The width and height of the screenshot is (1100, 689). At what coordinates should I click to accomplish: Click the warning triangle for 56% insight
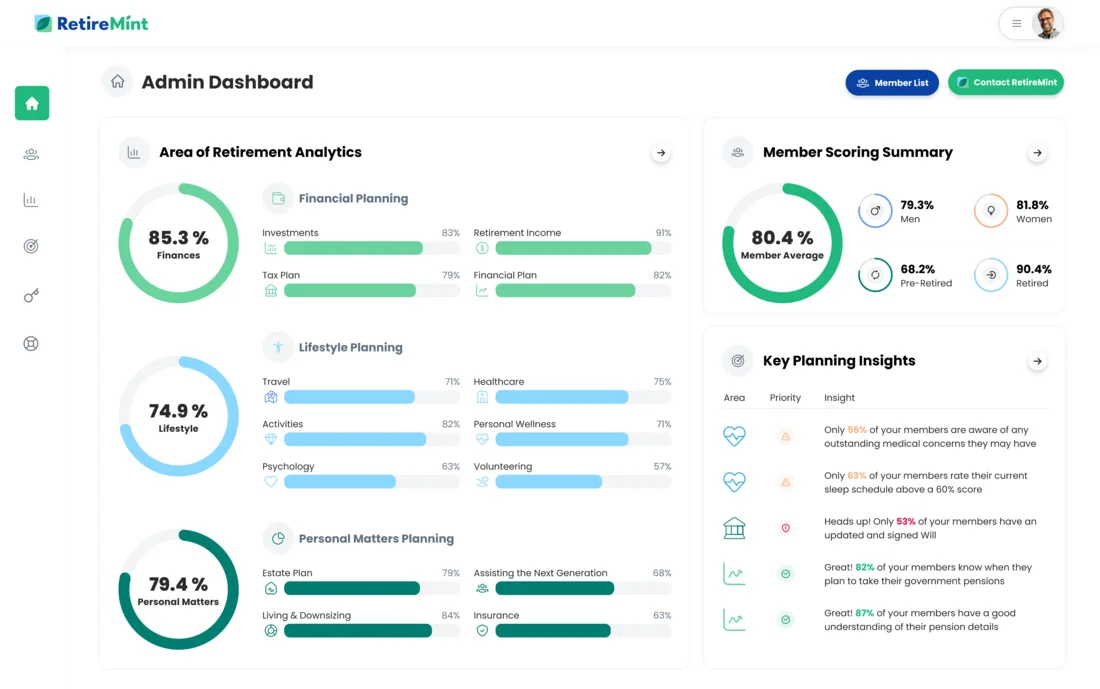tap(786, 436)
